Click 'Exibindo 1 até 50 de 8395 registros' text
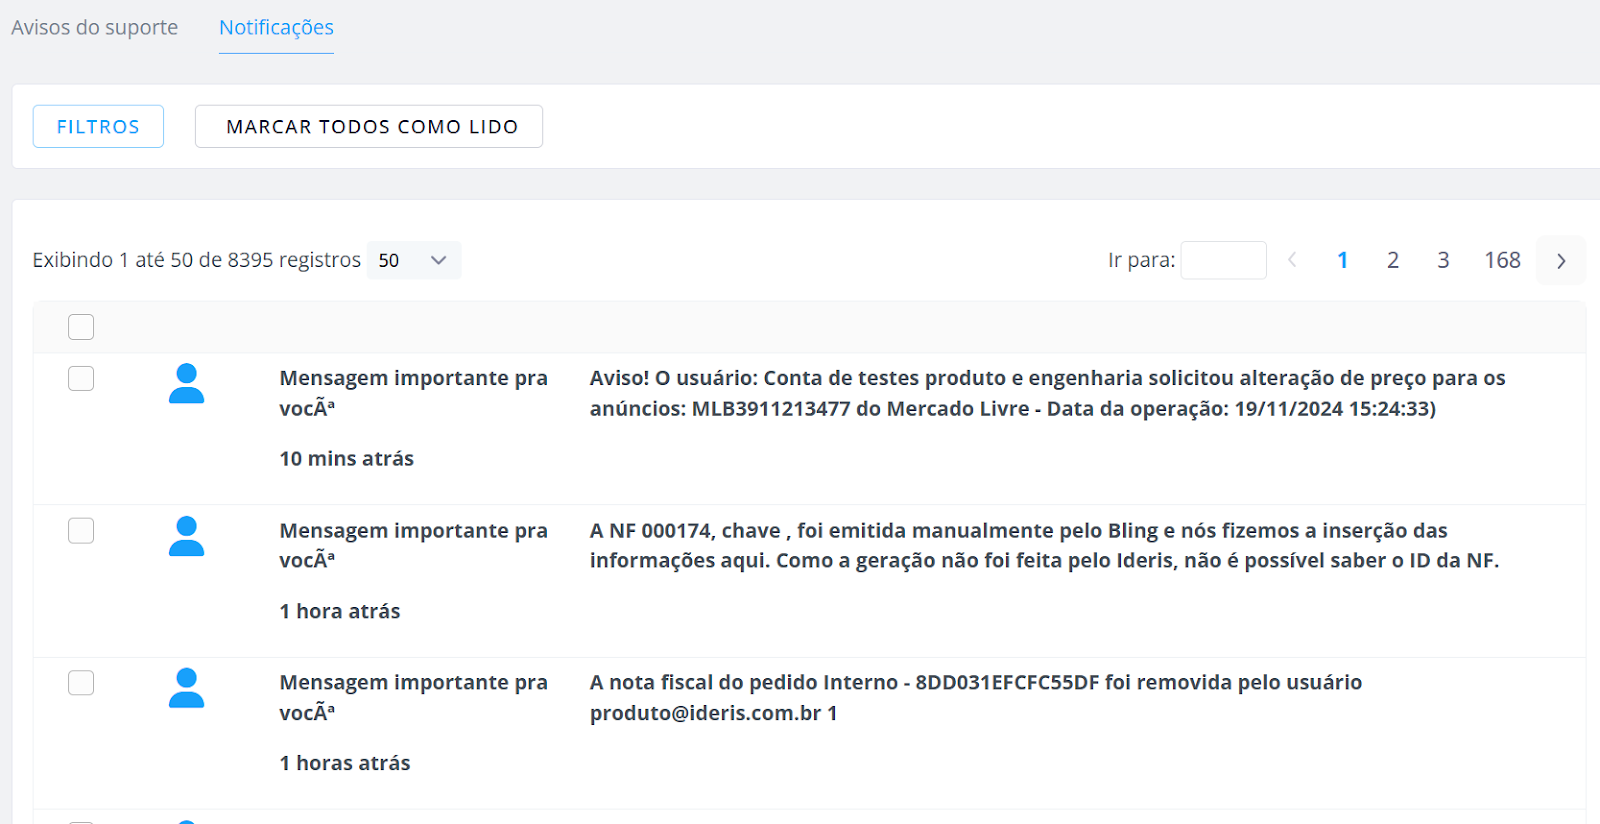 (196, 260)
